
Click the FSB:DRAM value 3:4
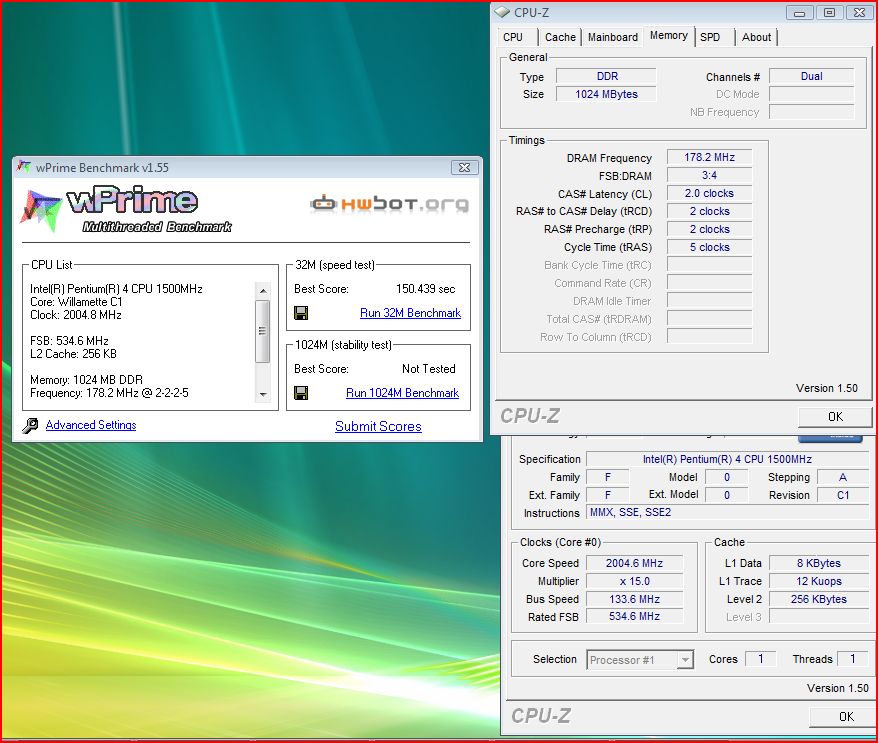(709, 175)
